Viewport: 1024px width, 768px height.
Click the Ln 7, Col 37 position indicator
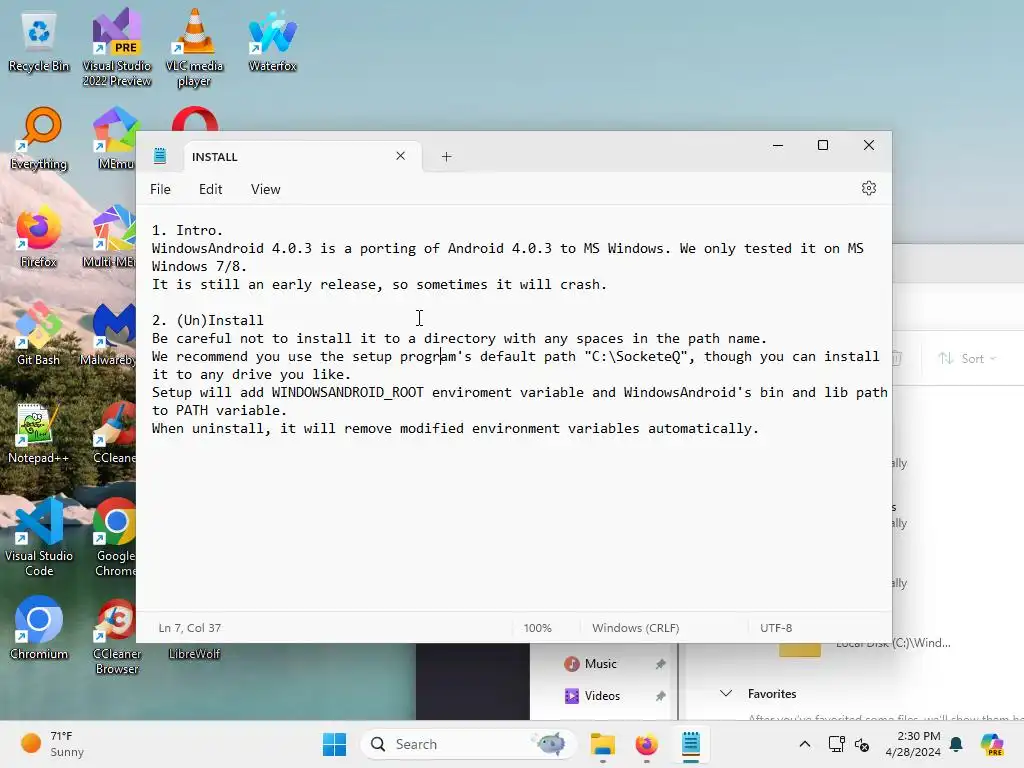click(189, 628)
